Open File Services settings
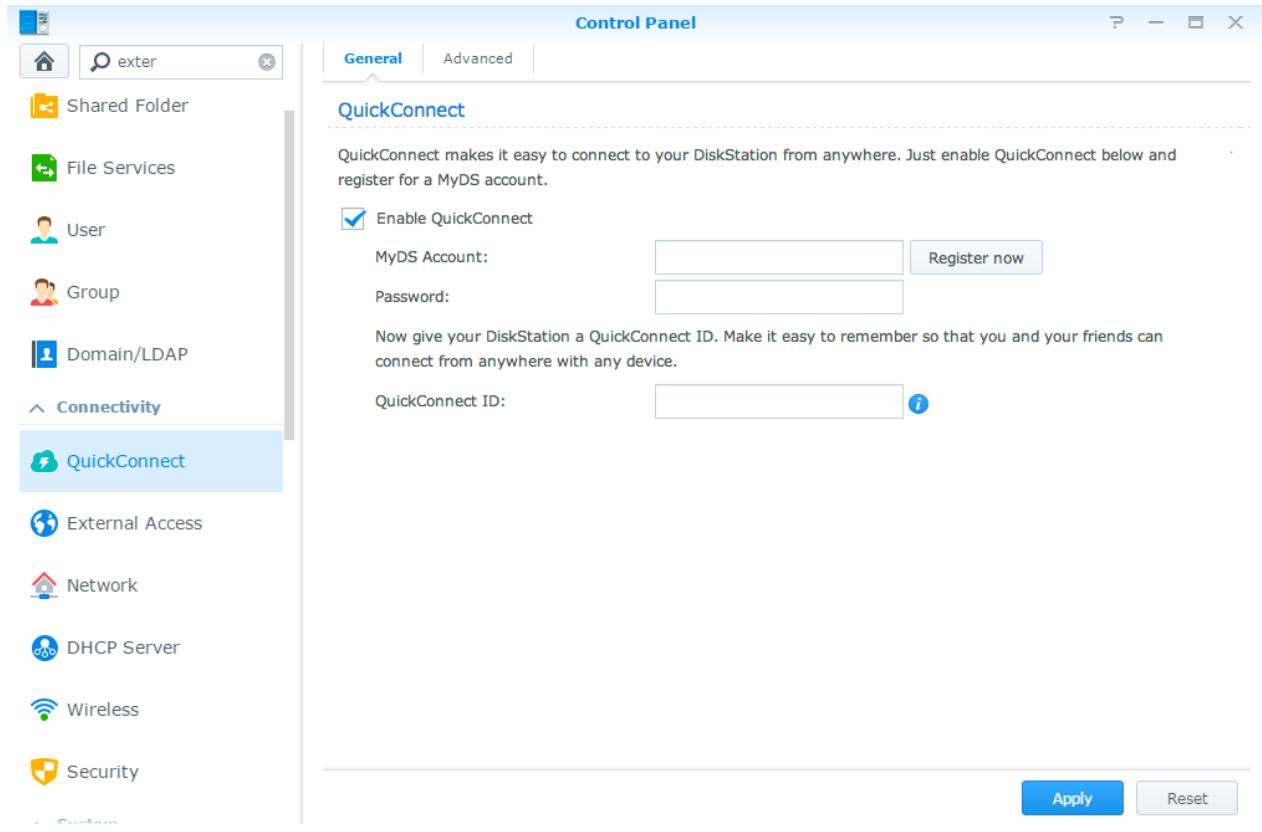This screenshot has height=832, width=1262. pyautogui.click(x=151, y=167)
